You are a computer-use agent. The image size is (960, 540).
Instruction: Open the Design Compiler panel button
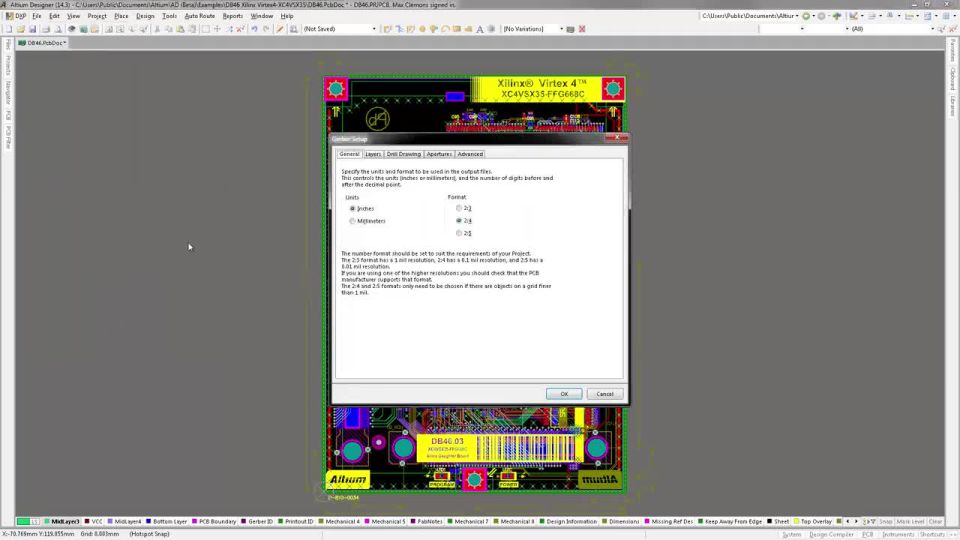coord(831,534)
